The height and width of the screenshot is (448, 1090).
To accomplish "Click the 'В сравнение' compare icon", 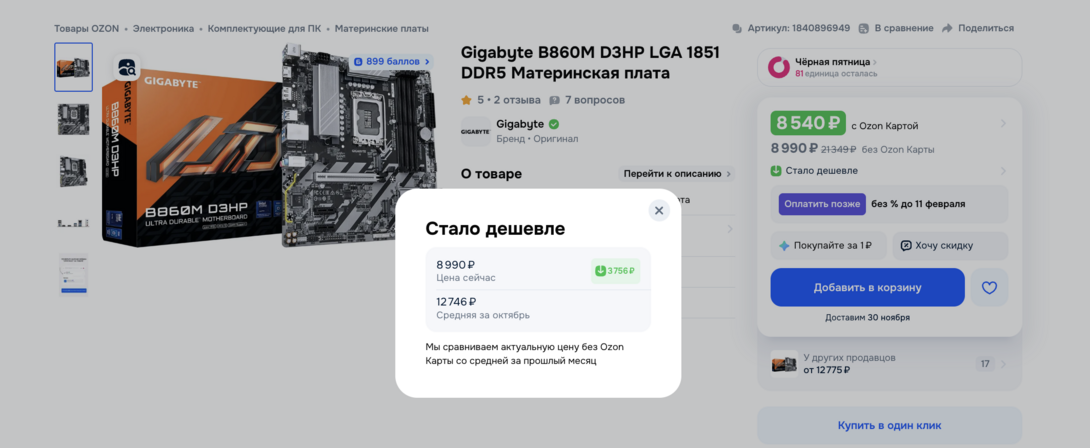I will click(x=864, y=29).
